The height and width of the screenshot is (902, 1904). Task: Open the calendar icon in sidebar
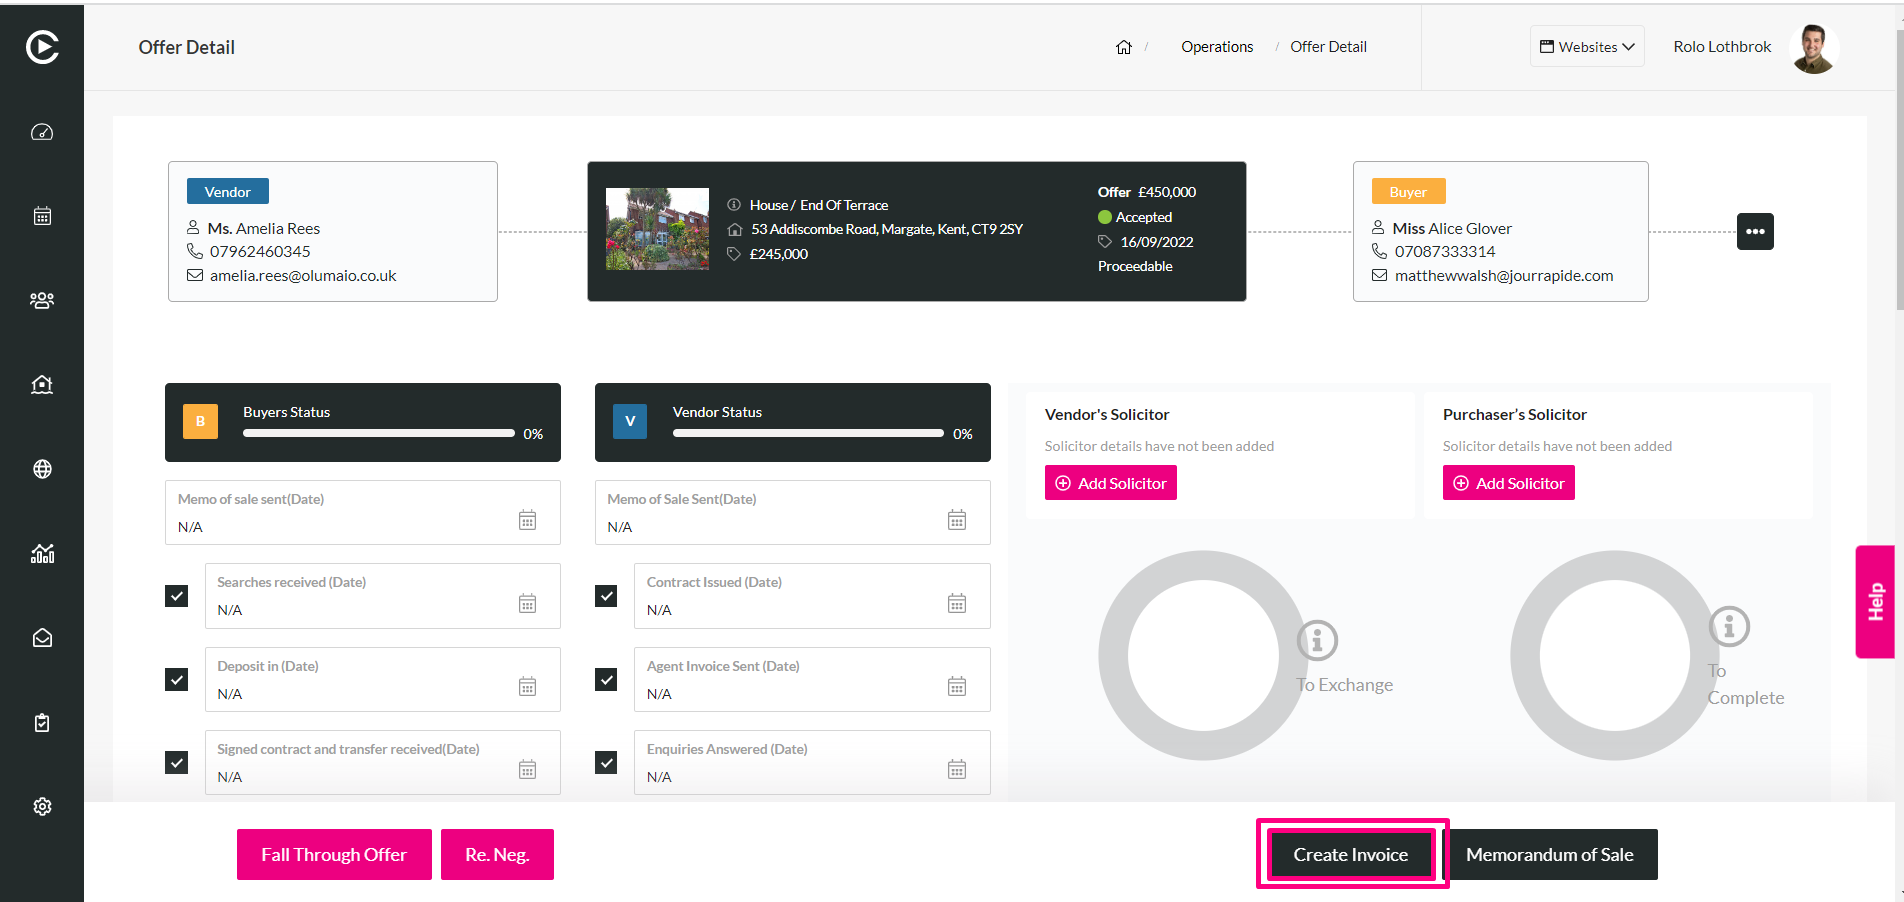(42, 216)
